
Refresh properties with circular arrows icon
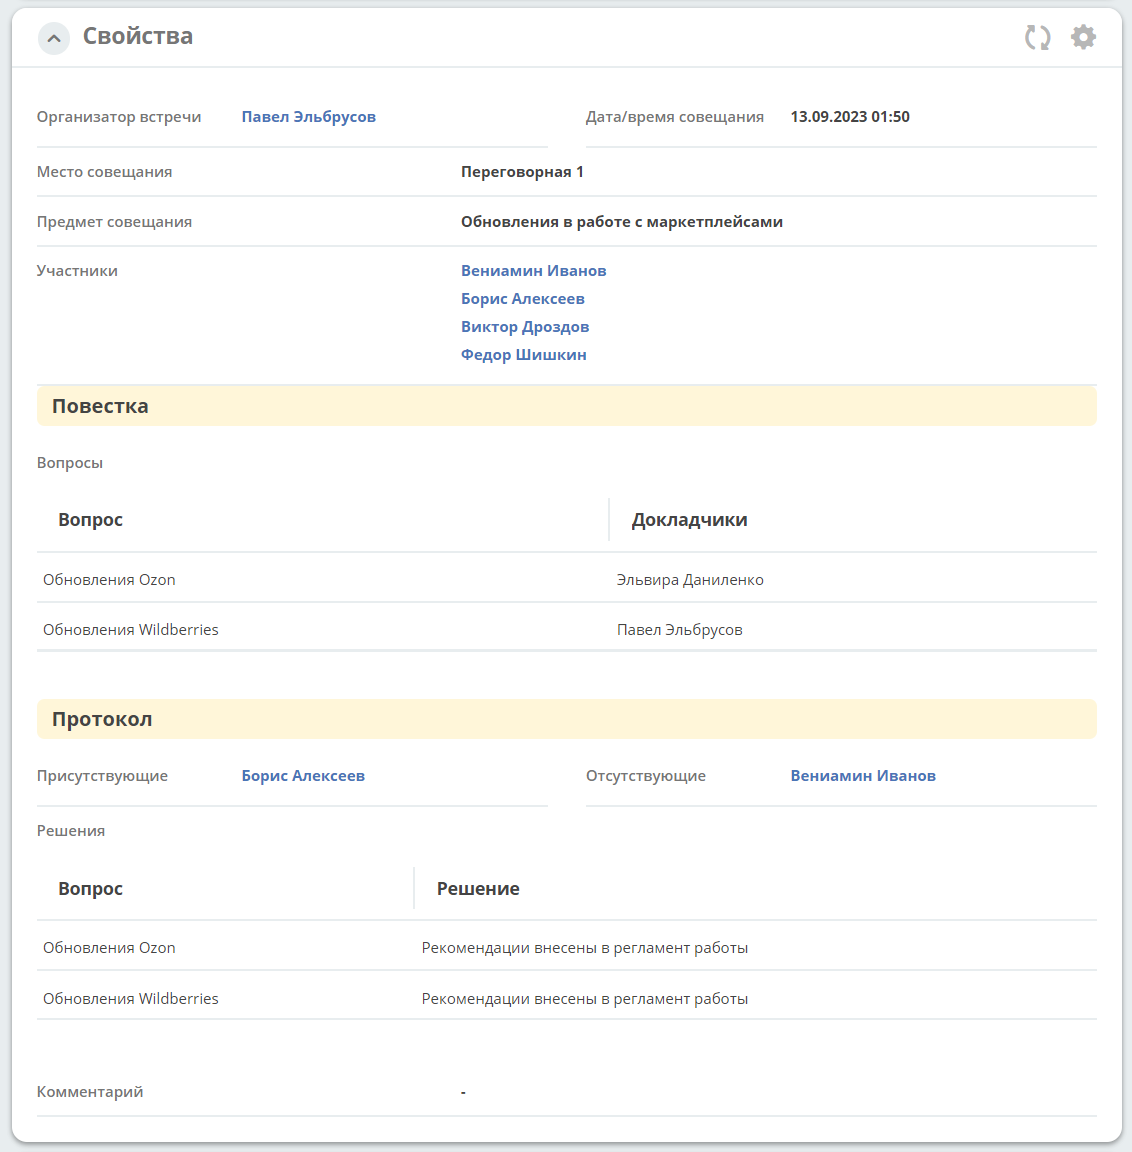click(x=1037, y=37)
